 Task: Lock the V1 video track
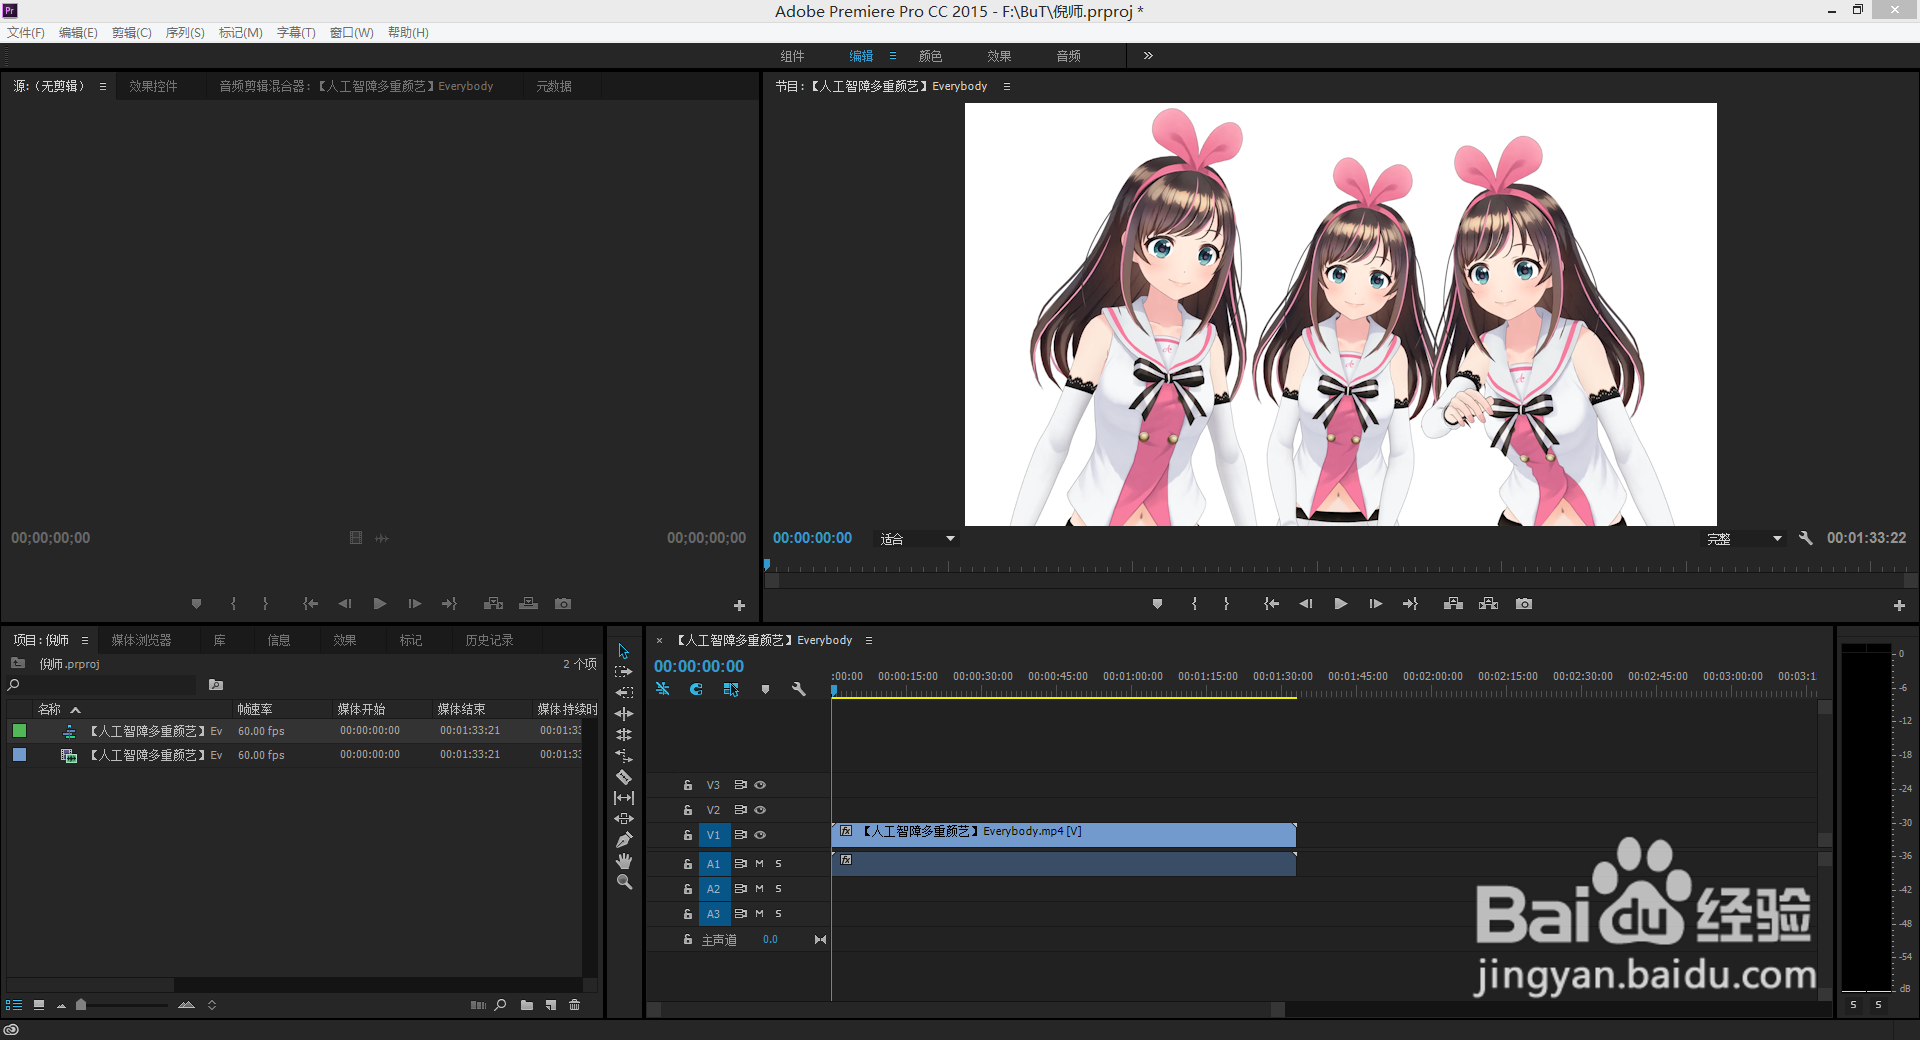[688, 835]
